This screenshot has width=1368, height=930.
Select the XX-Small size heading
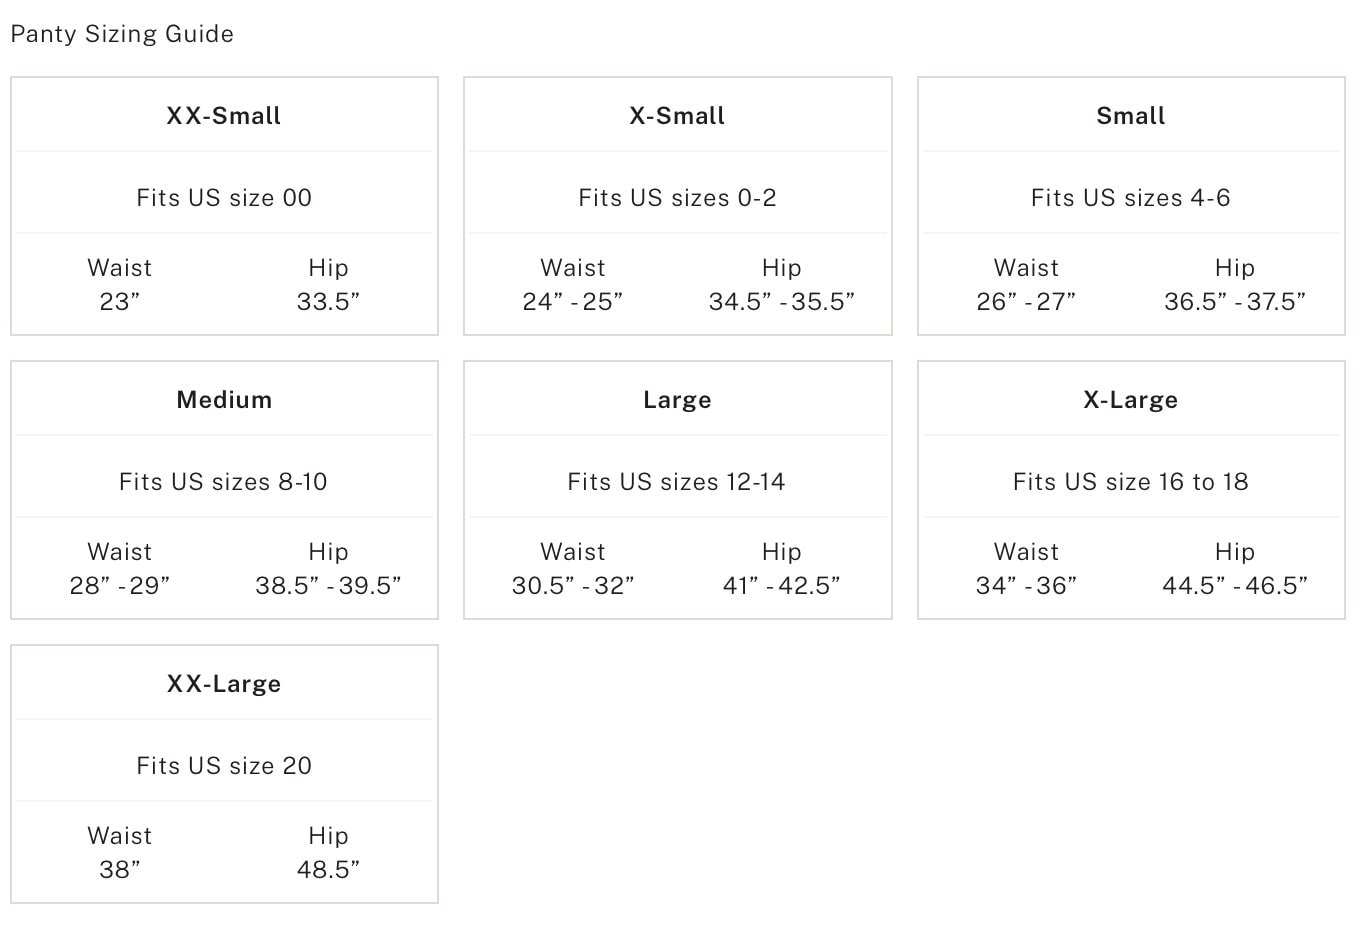pyautogui.click(x=224, y=116)
